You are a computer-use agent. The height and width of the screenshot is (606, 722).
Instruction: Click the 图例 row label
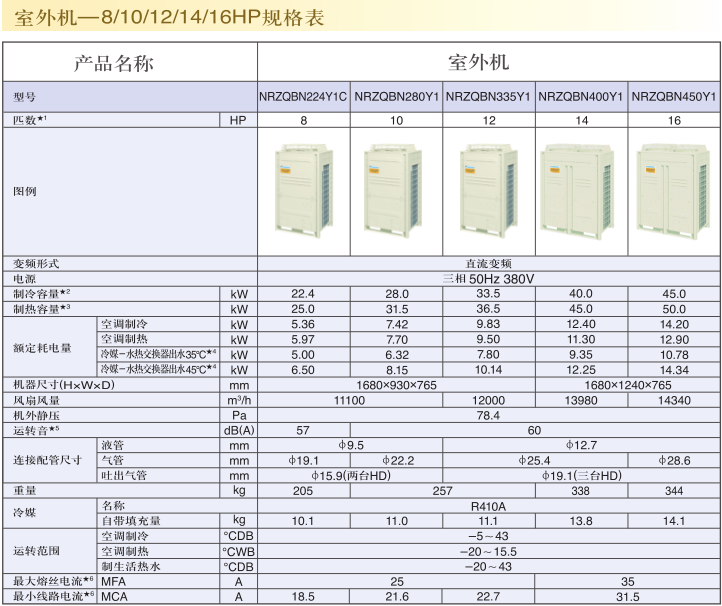(x=25, y=189)
